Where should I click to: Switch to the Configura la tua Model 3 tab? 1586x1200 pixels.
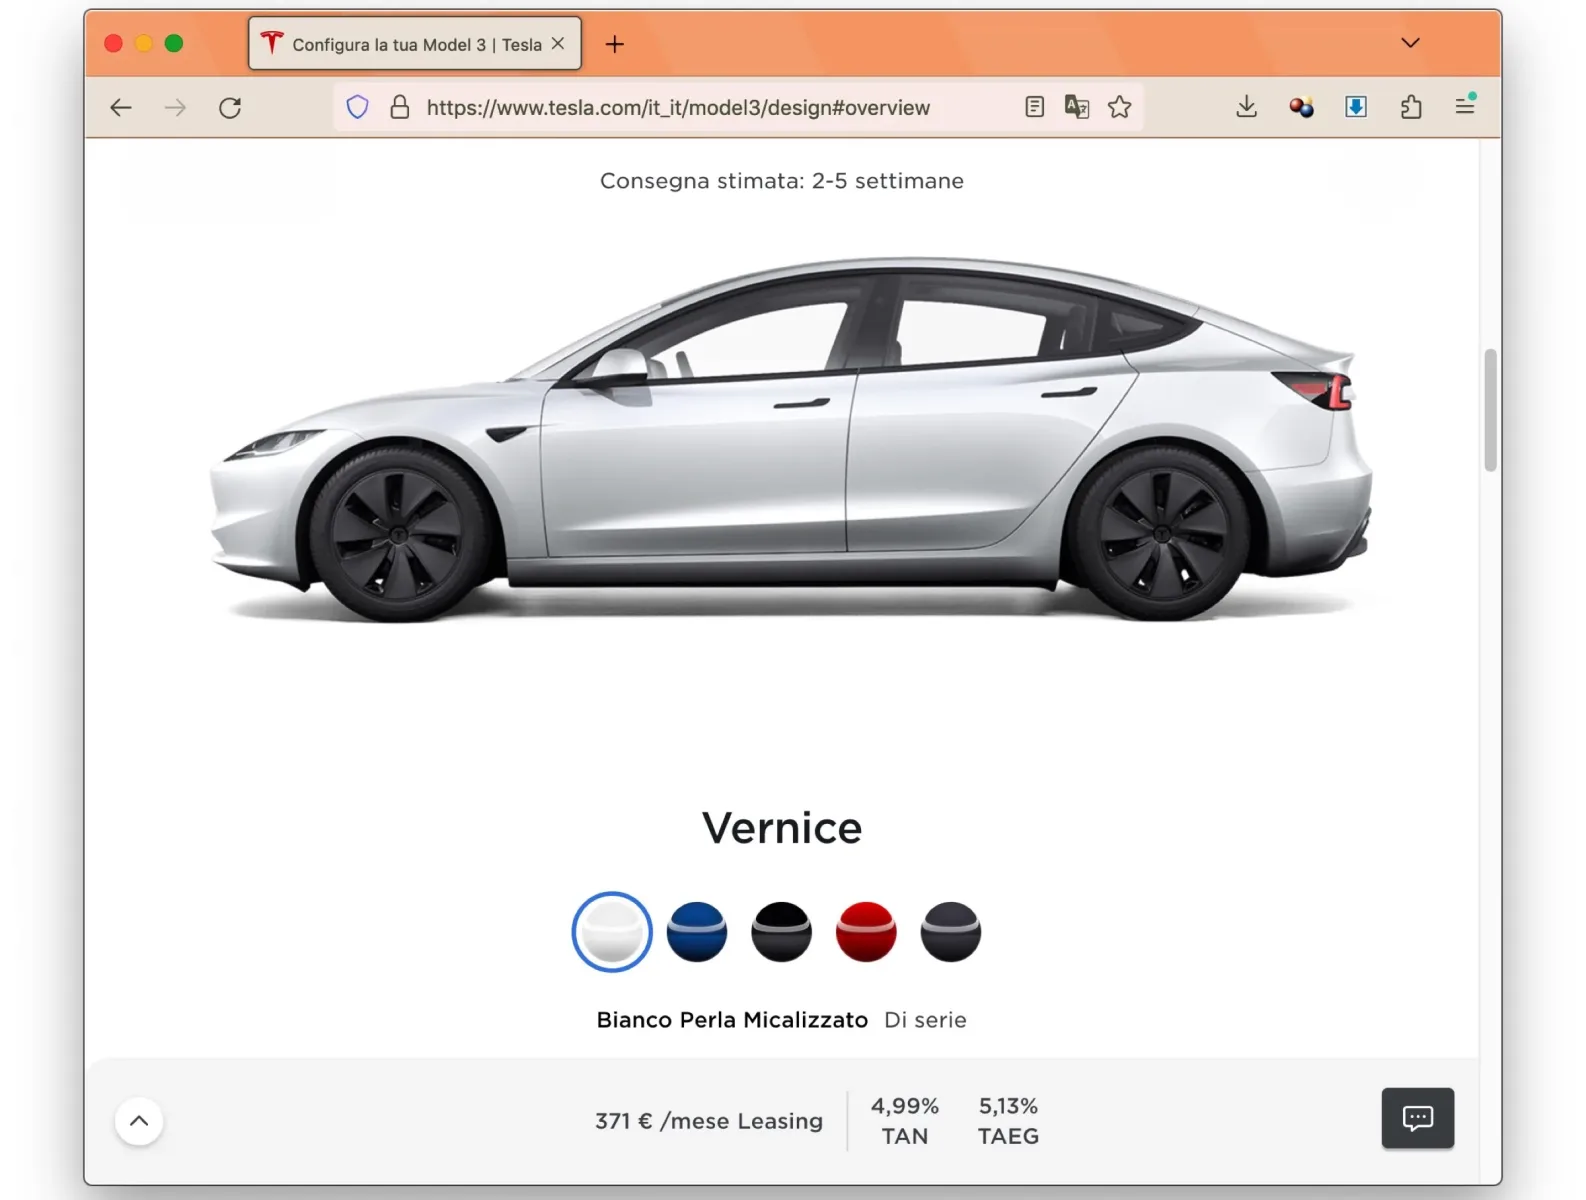[x=415, y=44]
